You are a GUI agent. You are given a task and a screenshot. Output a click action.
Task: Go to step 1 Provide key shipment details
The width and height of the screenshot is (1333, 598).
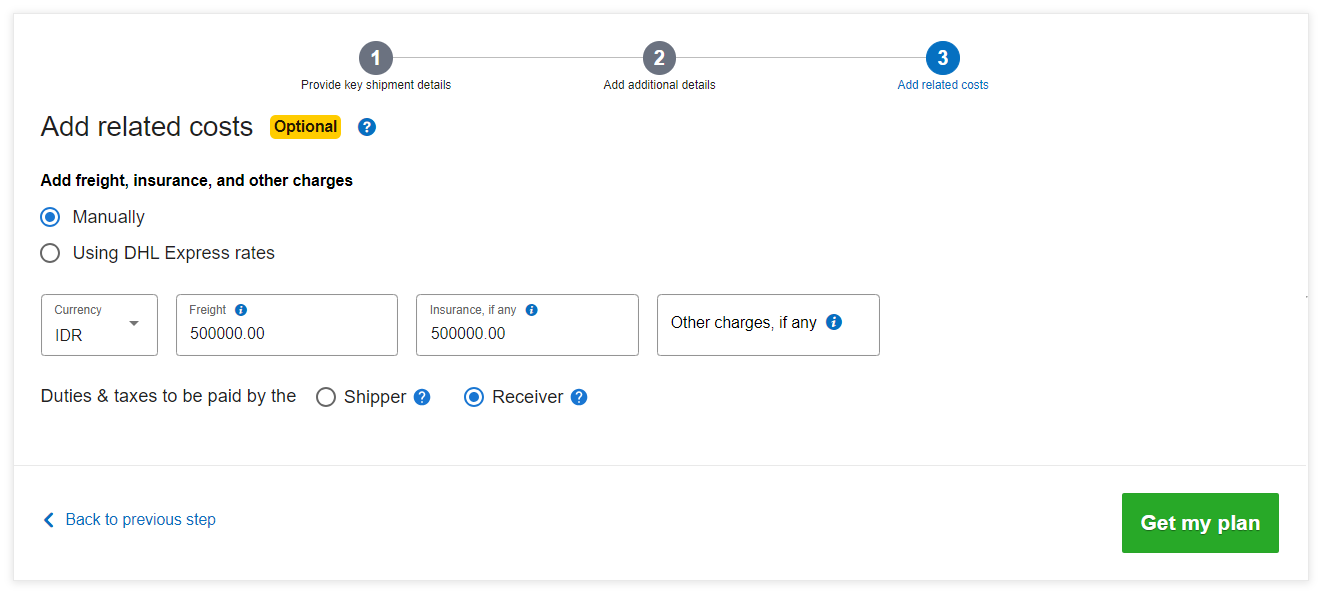(376, 58)
